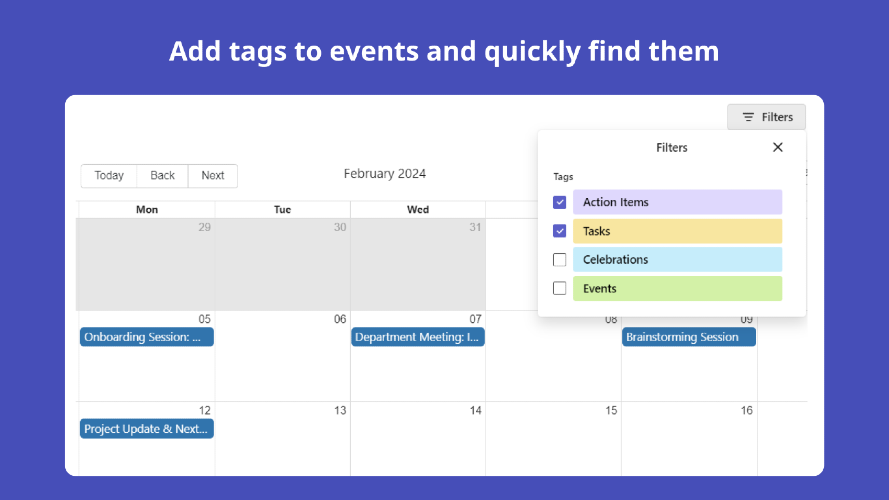This screenshot has height=500, width=889.
Task: Select the yellow Tasks tag
Action: (x=678, y=231)
